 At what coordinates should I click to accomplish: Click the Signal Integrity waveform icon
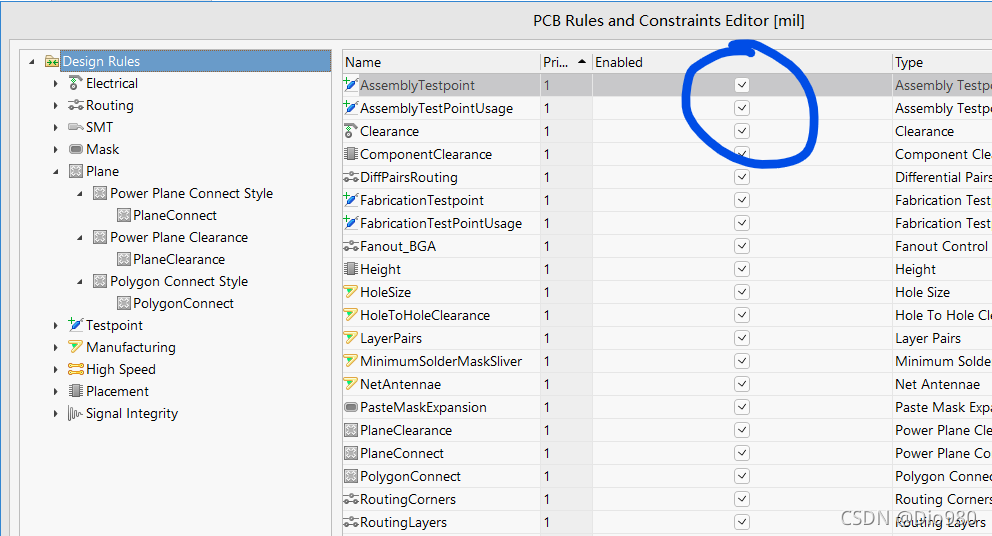pyautogui.click(x=76, y=414)
